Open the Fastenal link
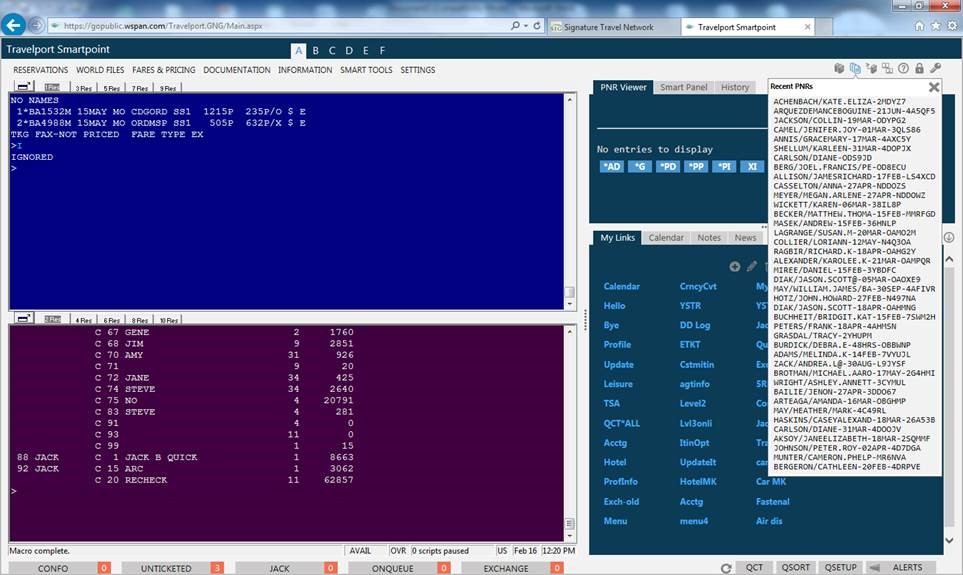This screenshot has width=963, height=575. (773, 501)
